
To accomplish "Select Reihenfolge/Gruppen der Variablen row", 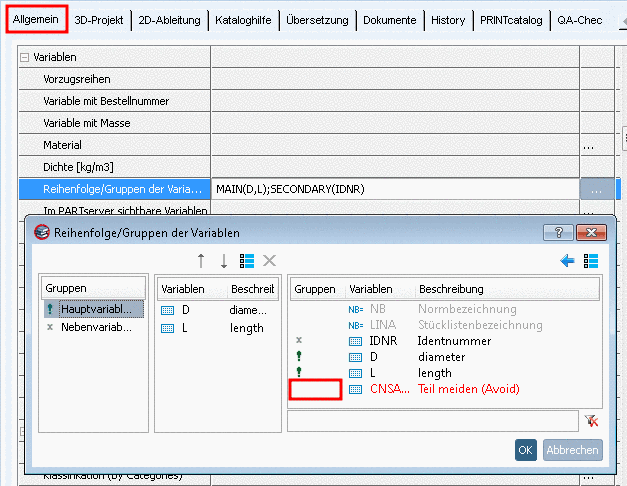I will (x=114, y=189).
